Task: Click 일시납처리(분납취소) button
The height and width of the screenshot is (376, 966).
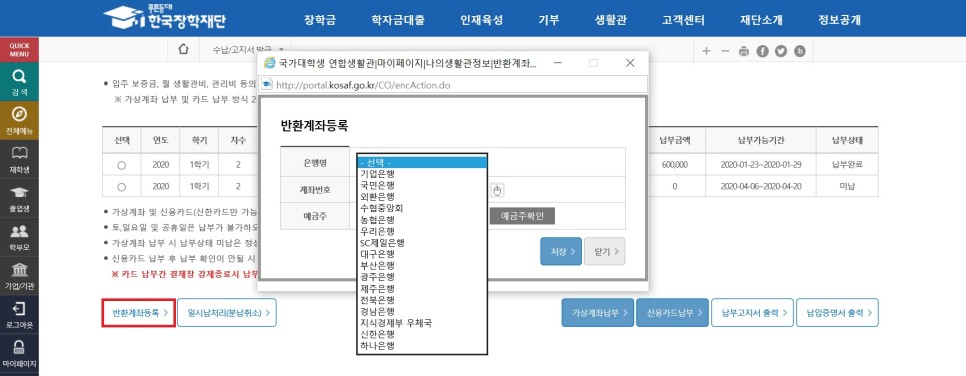Action: pyautogui.click(x=227, y=313)
